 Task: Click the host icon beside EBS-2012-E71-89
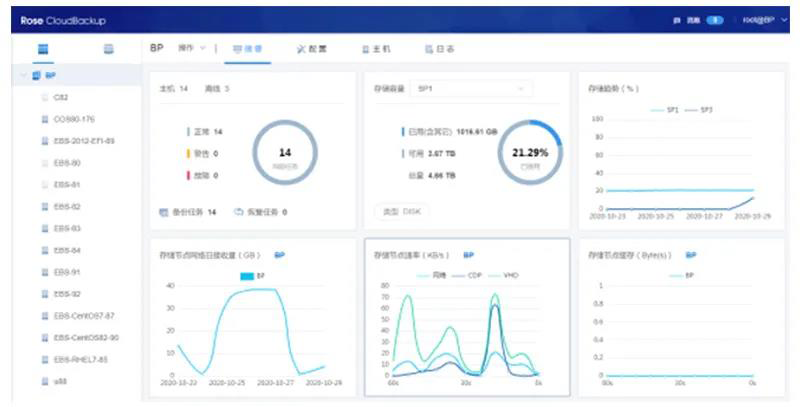coord(45,141)
